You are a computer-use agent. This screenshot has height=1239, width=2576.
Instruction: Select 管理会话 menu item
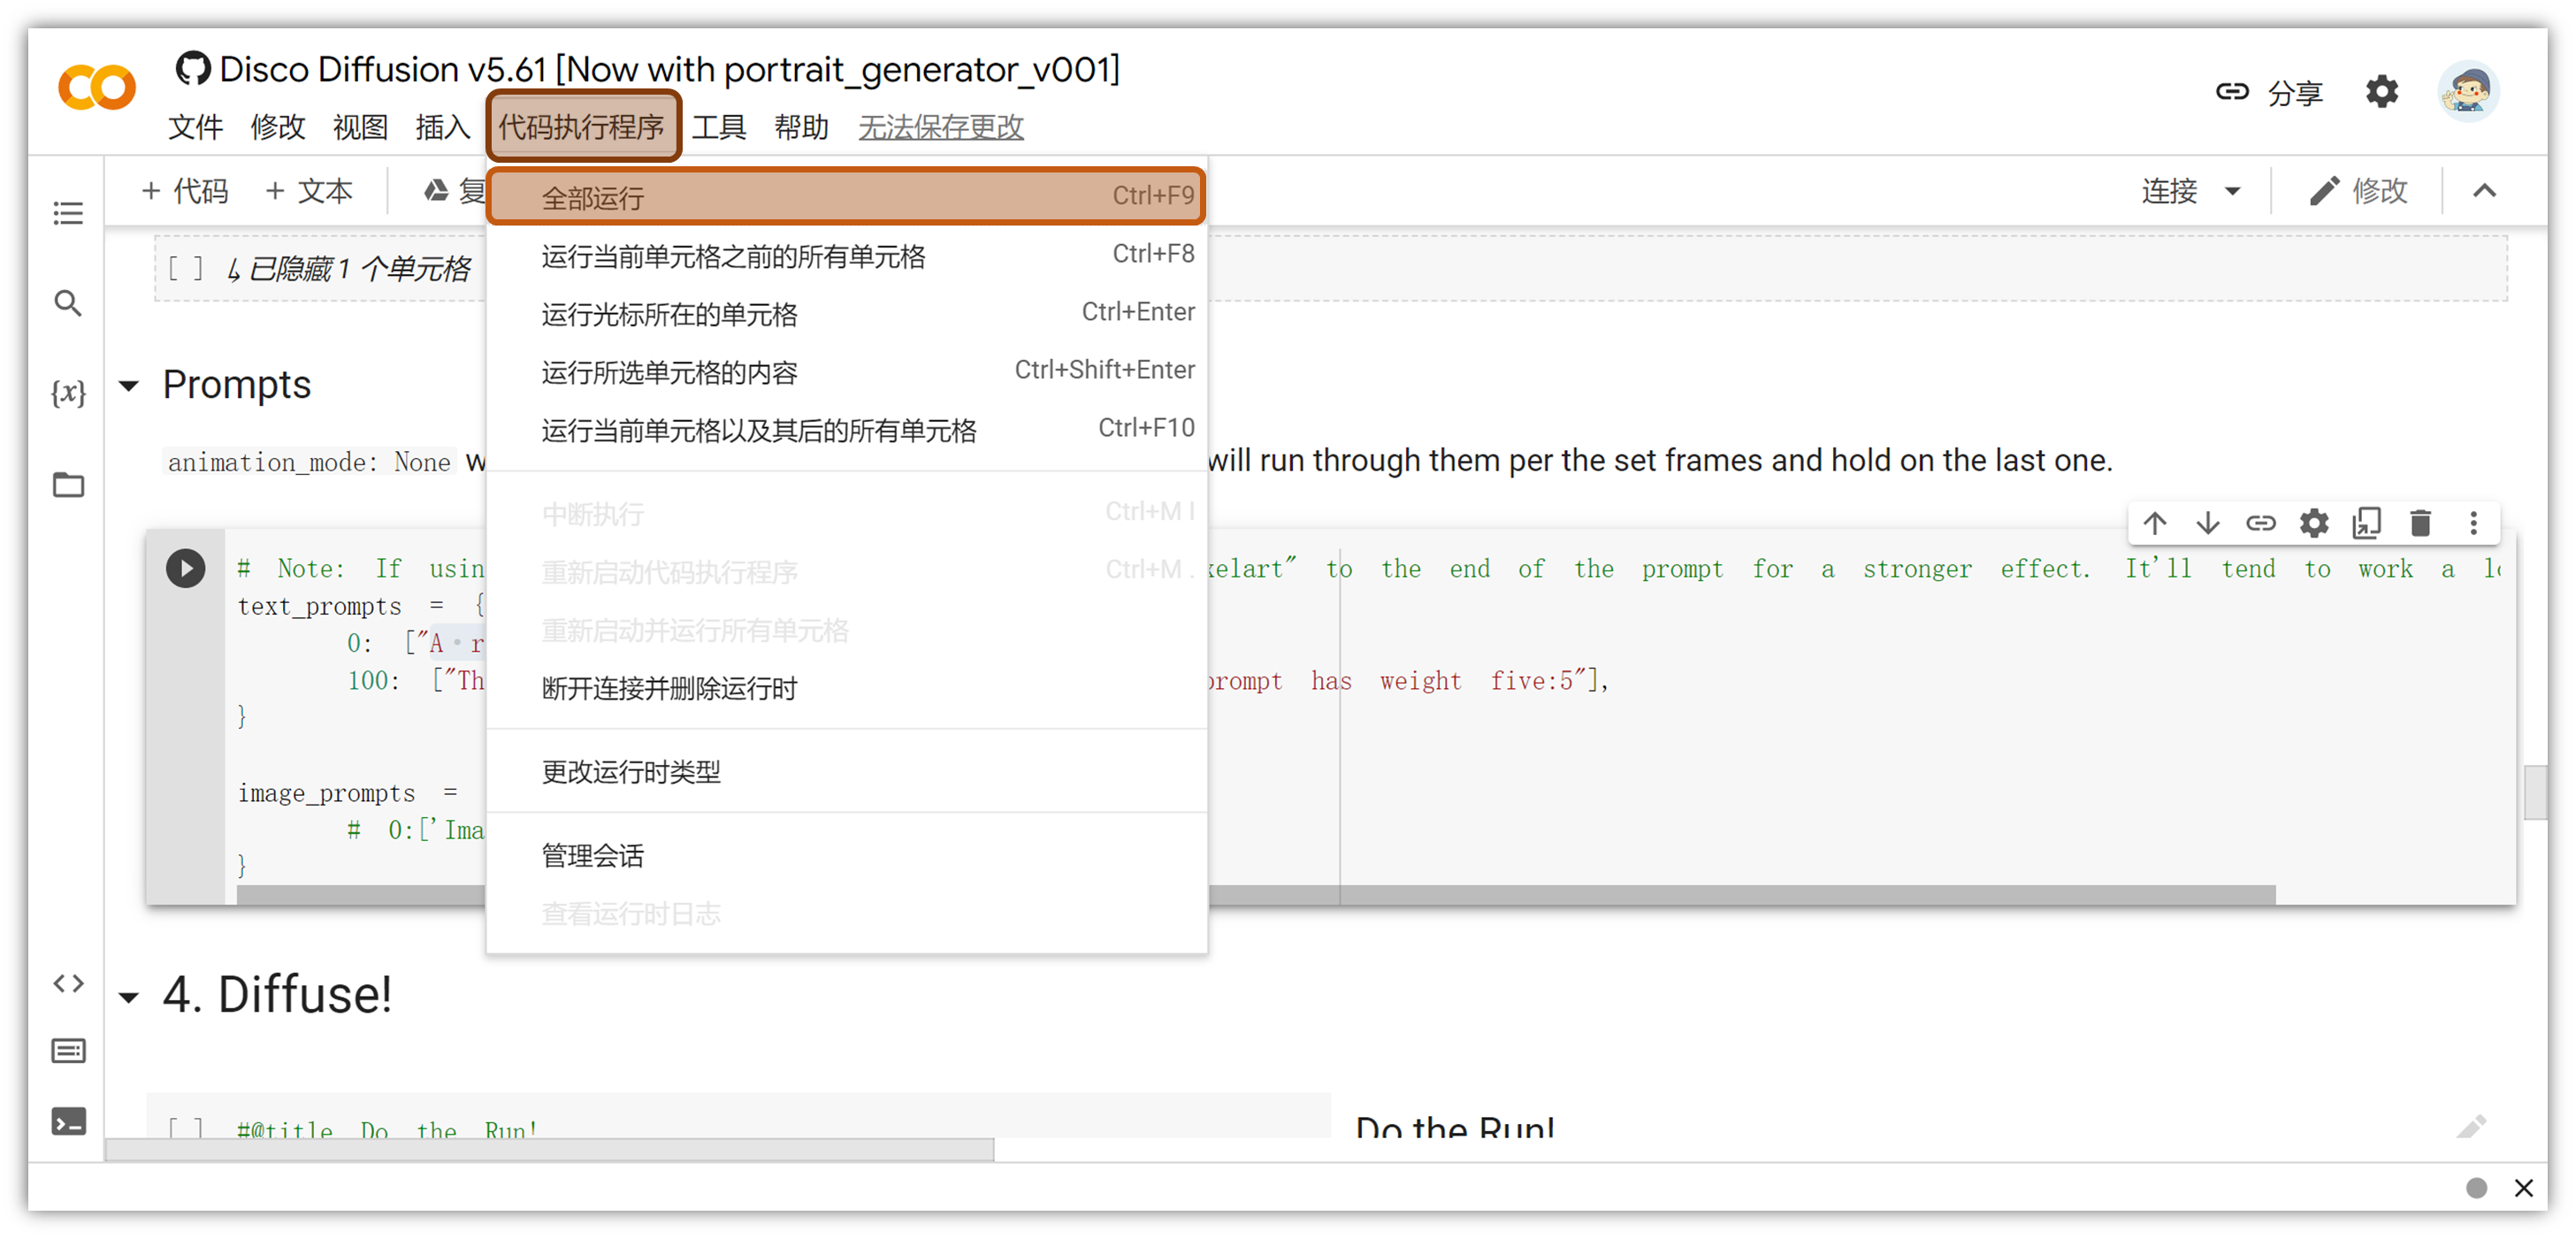pos(846,855)
